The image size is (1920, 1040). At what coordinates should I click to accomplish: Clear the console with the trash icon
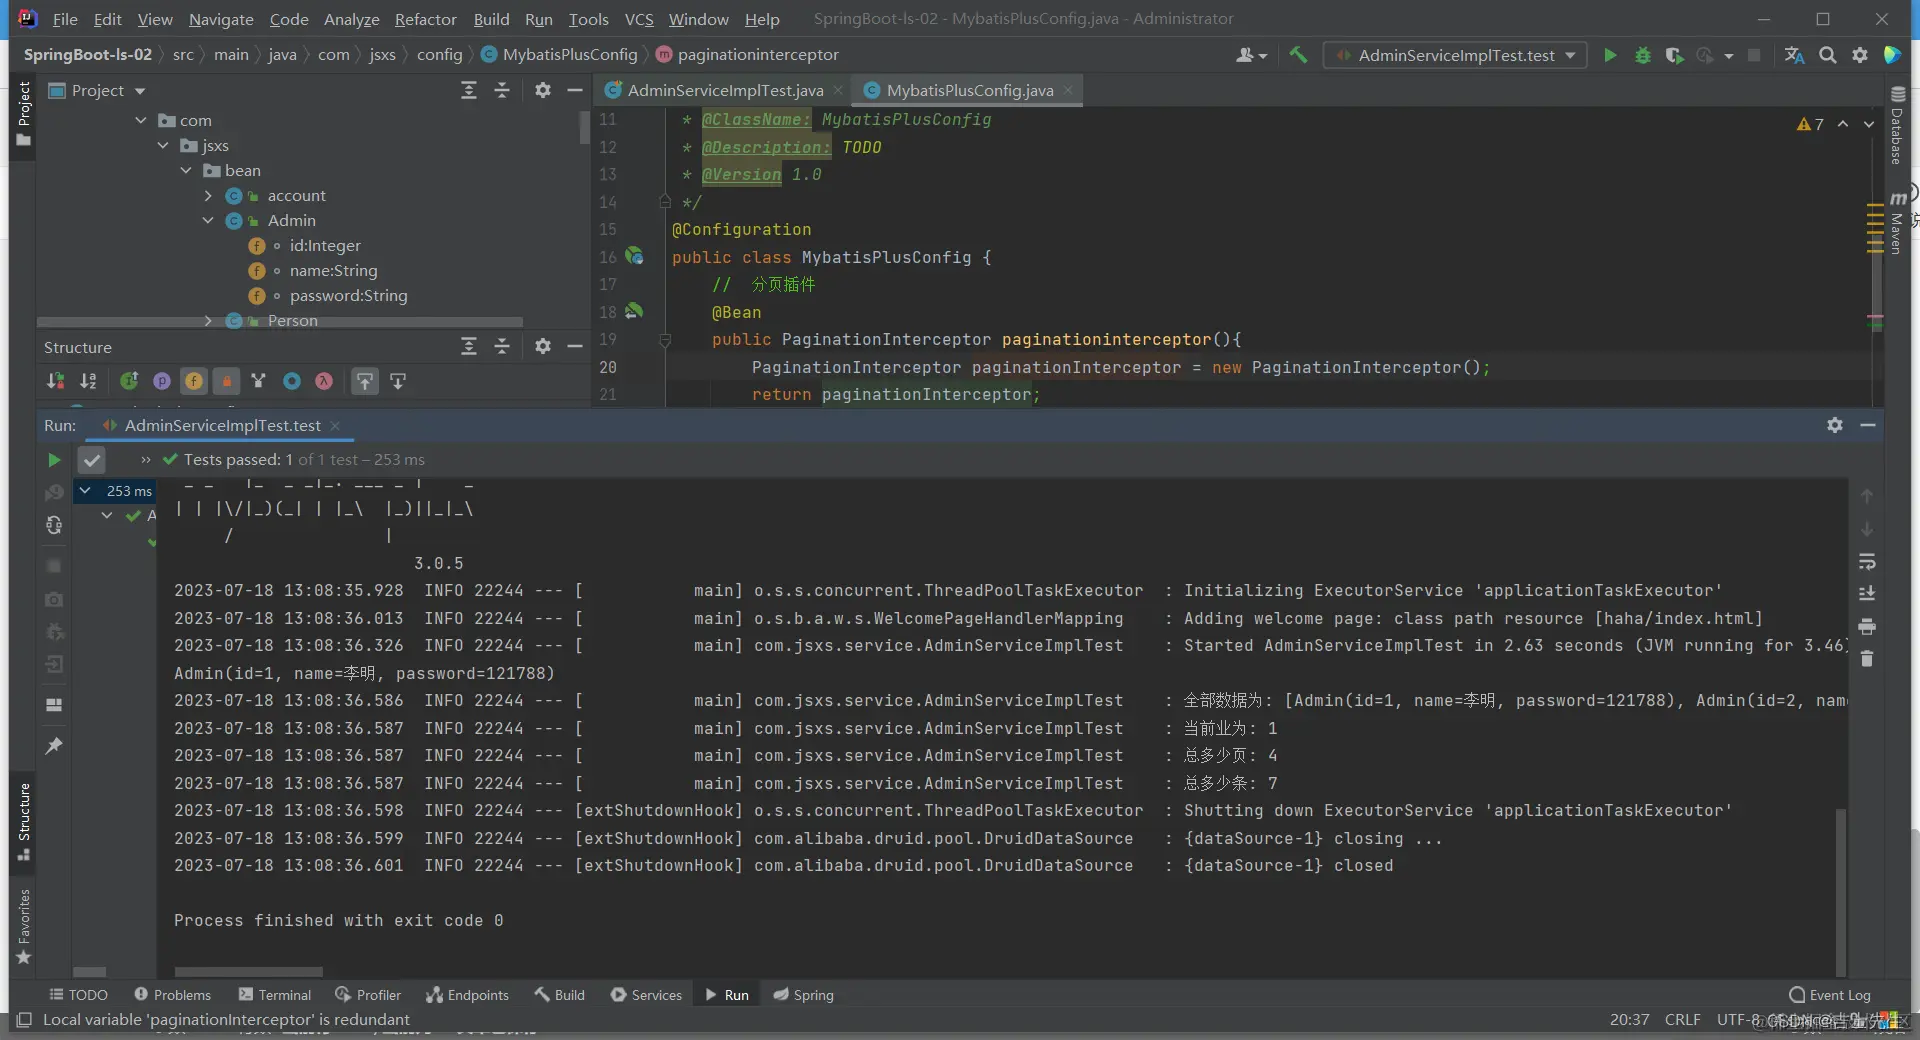(1867, 659)
